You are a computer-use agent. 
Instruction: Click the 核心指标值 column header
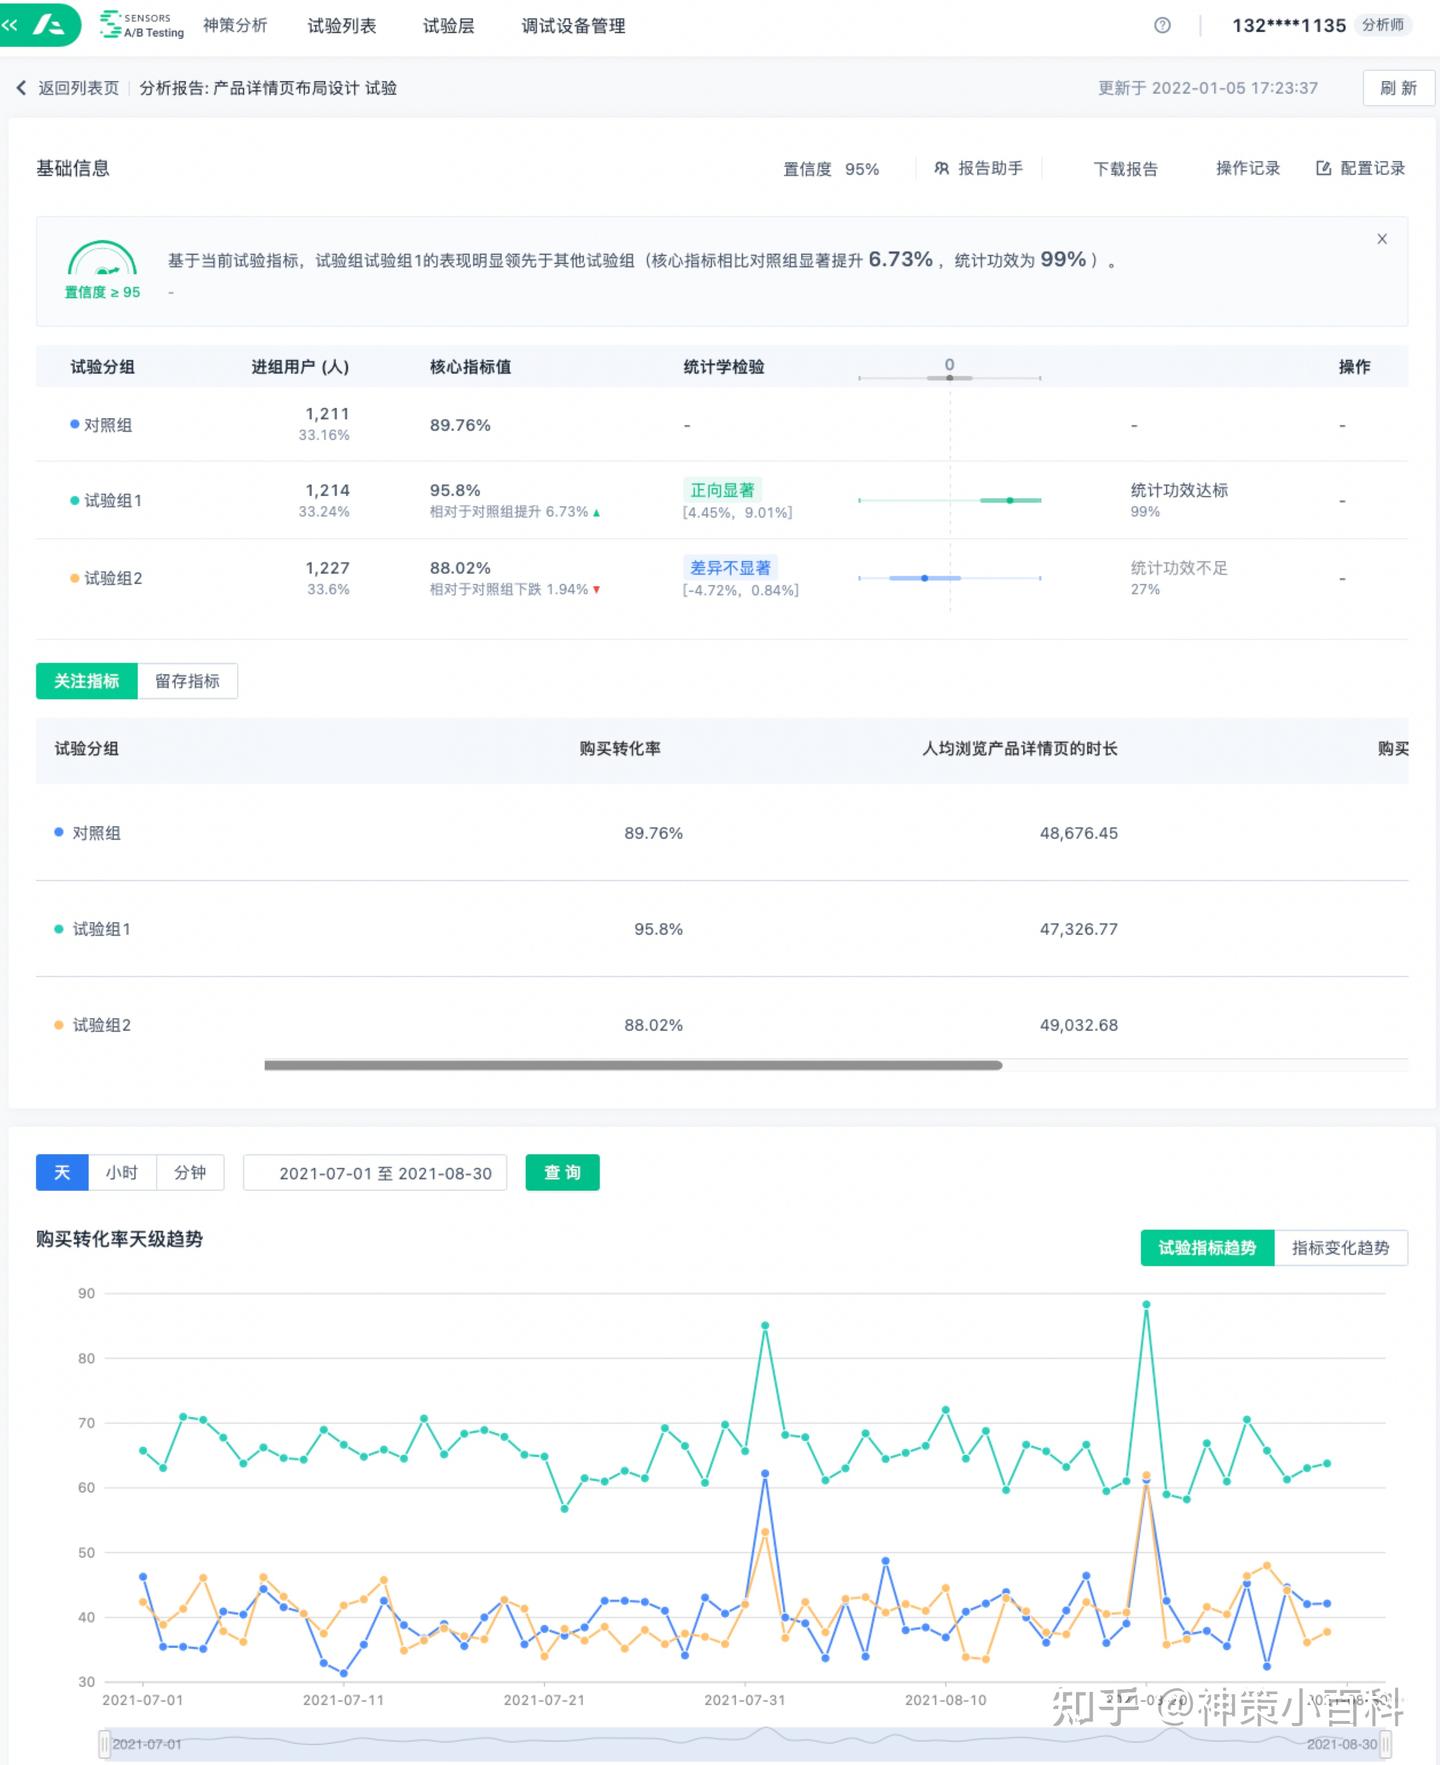470,367
